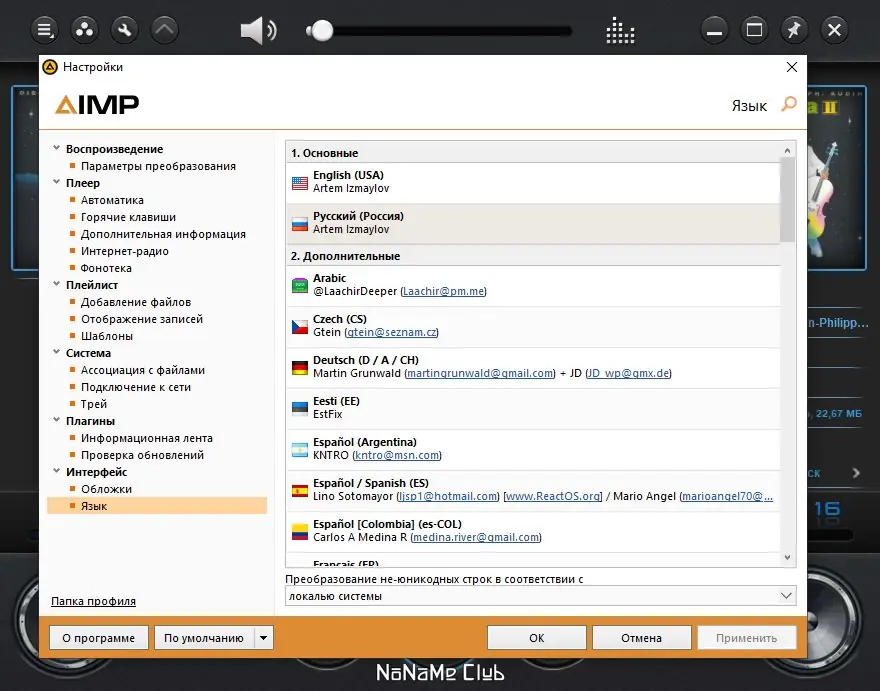This screenshot has width=880, height=691.
Task: Close the Настройки dialog
Action: point(792,67)
